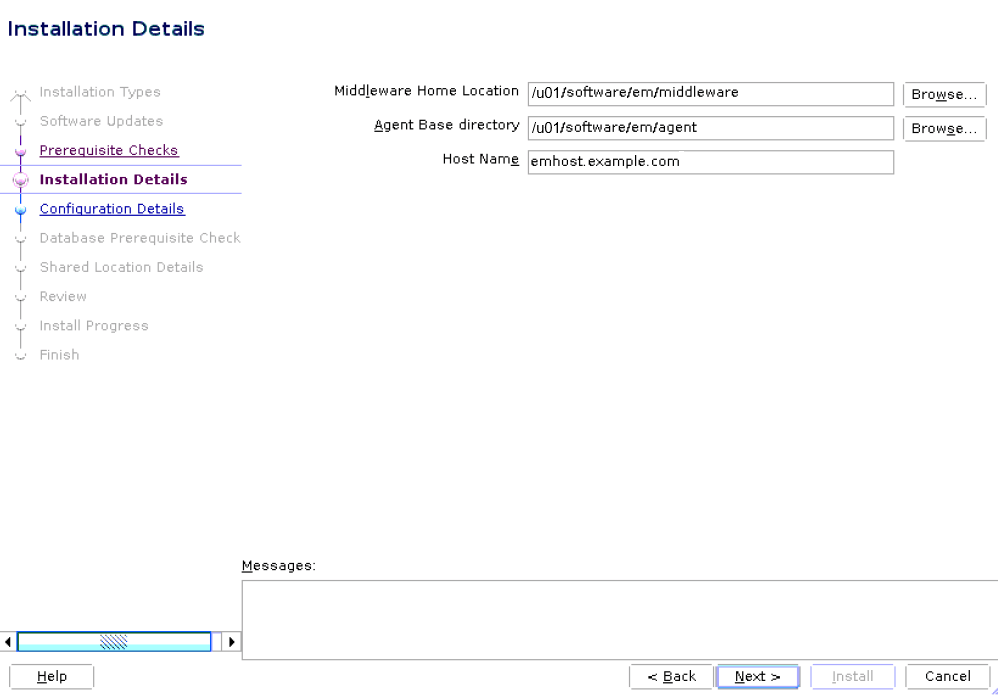Cancel the installation wizard
The image size is (998, 696).
click(947, 676)
